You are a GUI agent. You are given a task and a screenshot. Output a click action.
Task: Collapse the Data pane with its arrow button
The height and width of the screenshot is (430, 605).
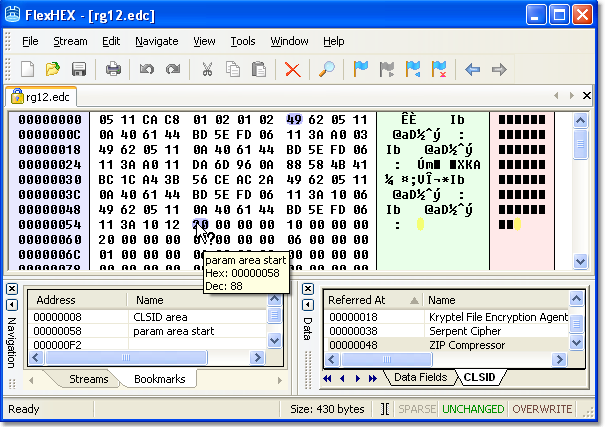coord(308,305)
